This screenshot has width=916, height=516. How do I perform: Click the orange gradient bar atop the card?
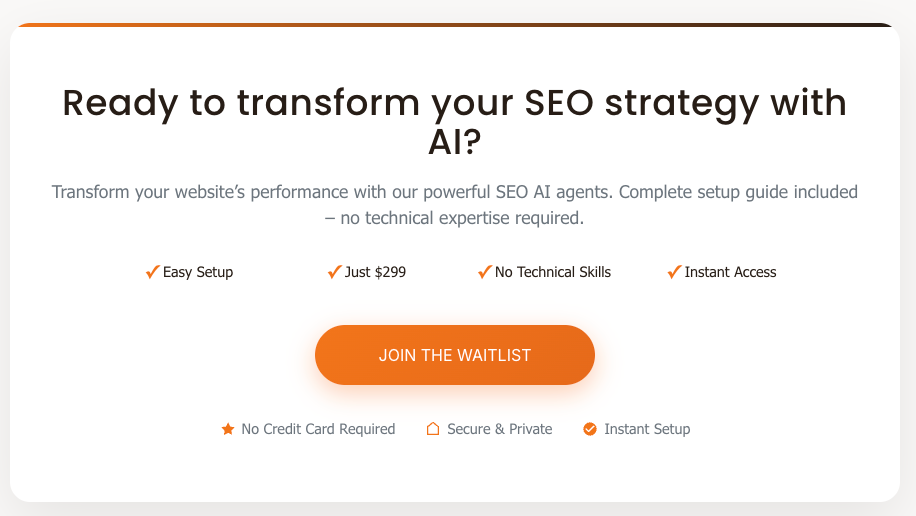click(x=455, y=25)
